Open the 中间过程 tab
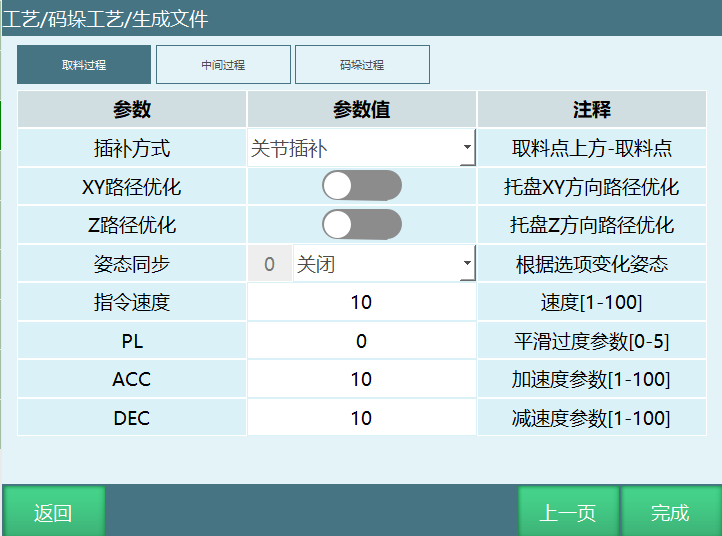Viewport: 722px width, 536px height. coord(223,65)
